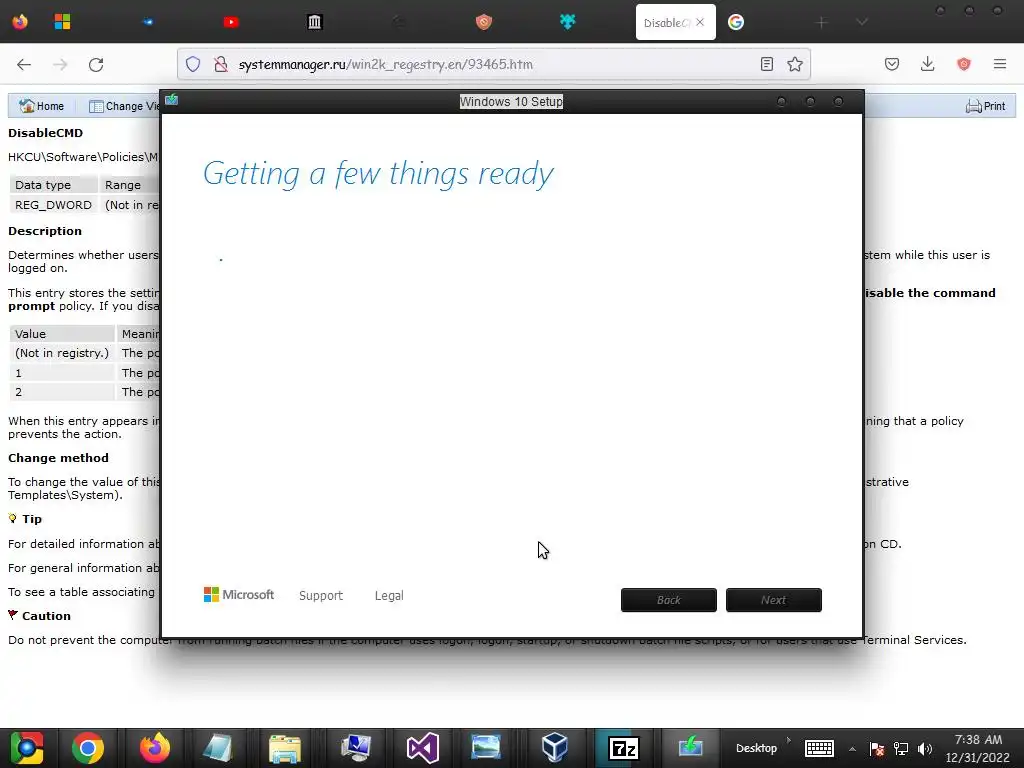Viewport: 1024px width, 768px height.
Task: Click the Next button in Windows 10 Setup
Action: click(x=774, y=600)
